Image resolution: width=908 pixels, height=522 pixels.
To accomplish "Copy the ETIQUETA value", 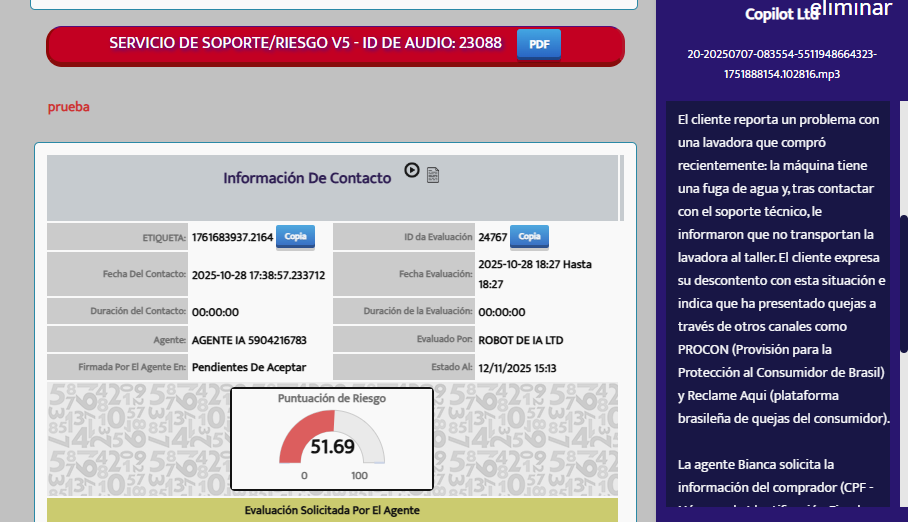I will tap(295, 237).
